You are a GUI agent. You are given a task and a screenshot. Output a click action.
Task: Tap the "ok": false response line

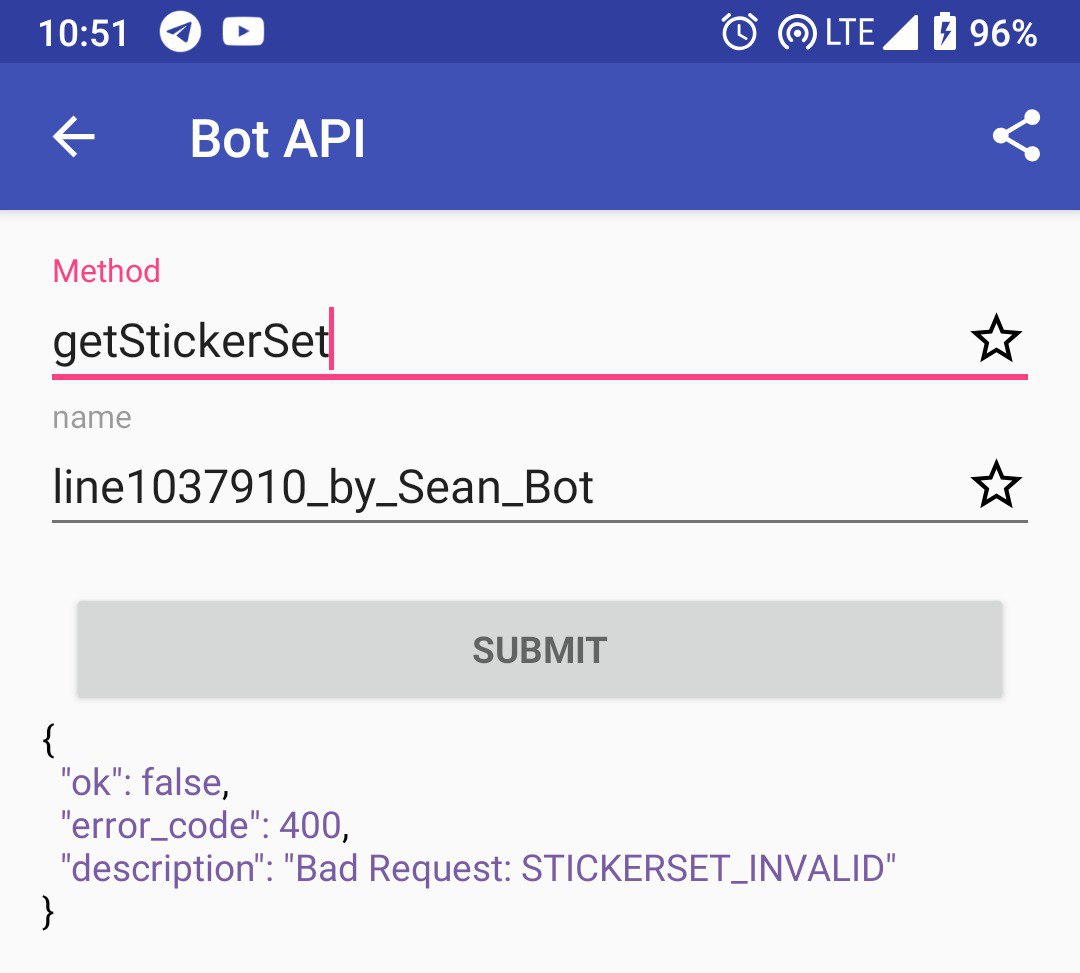(144, 782)
